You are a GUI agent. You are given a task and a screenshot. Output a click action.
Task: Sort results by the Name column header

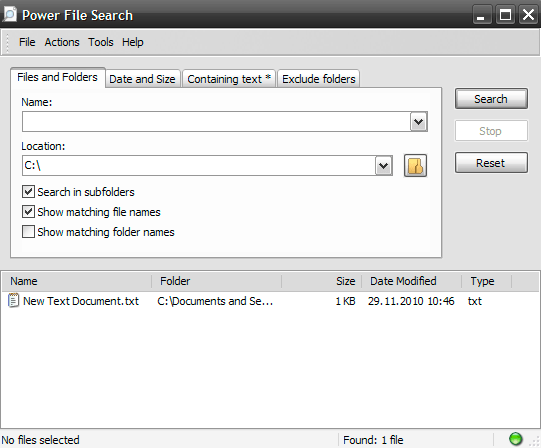coord(77,281)
